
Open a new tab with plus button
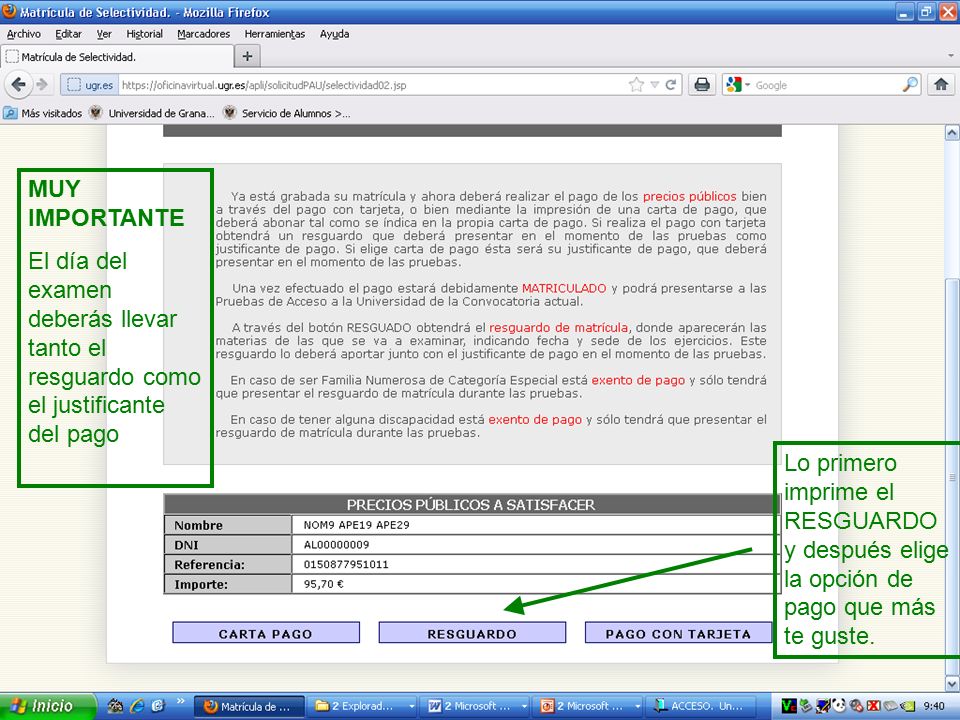tap(247, 56)
